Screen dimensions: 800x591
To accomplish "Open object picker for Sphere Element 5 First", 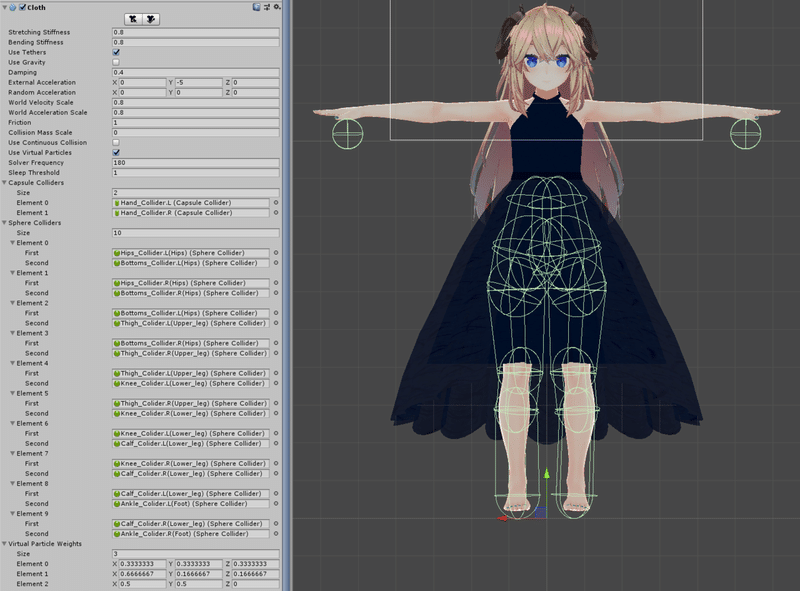I will tap(276, 403).
